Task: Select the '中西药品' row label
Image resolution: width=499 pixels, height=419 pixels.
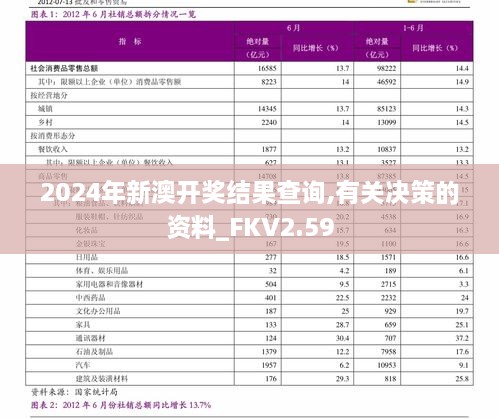Action: [x=90, y=298]
